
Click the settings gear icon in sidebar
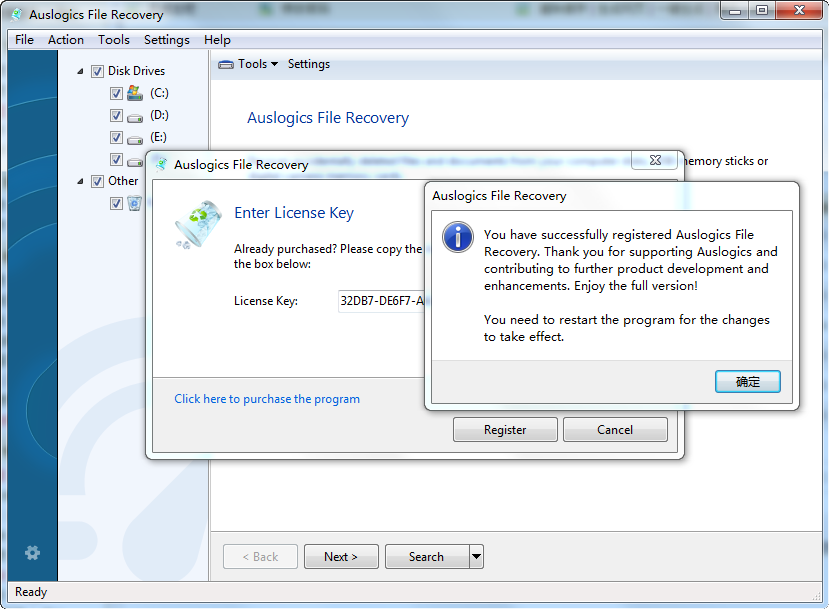[33, 553]
